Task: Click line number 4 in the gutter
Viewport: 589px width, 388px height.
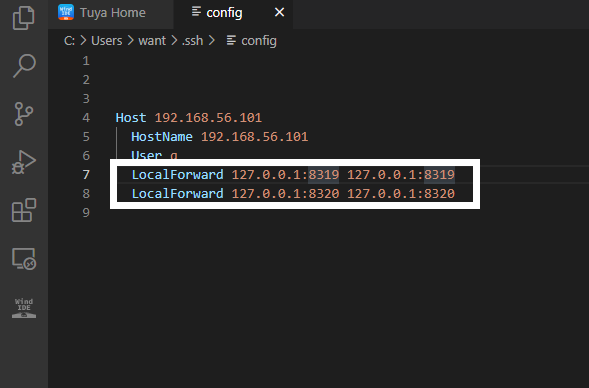Action: coord(86,118)
